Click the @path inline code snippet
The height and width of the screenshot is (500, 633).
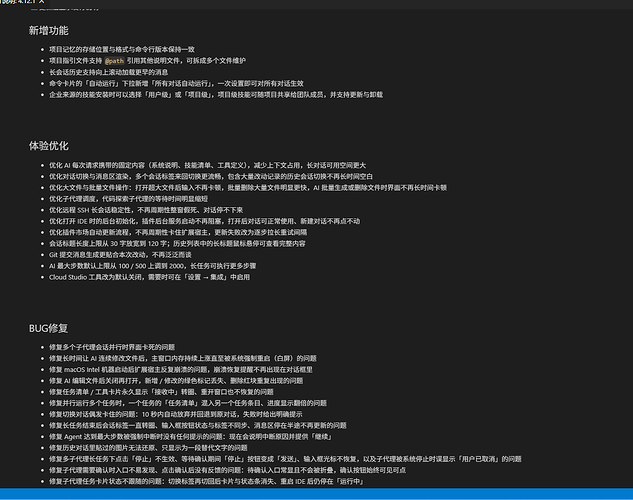coord(114,61)
